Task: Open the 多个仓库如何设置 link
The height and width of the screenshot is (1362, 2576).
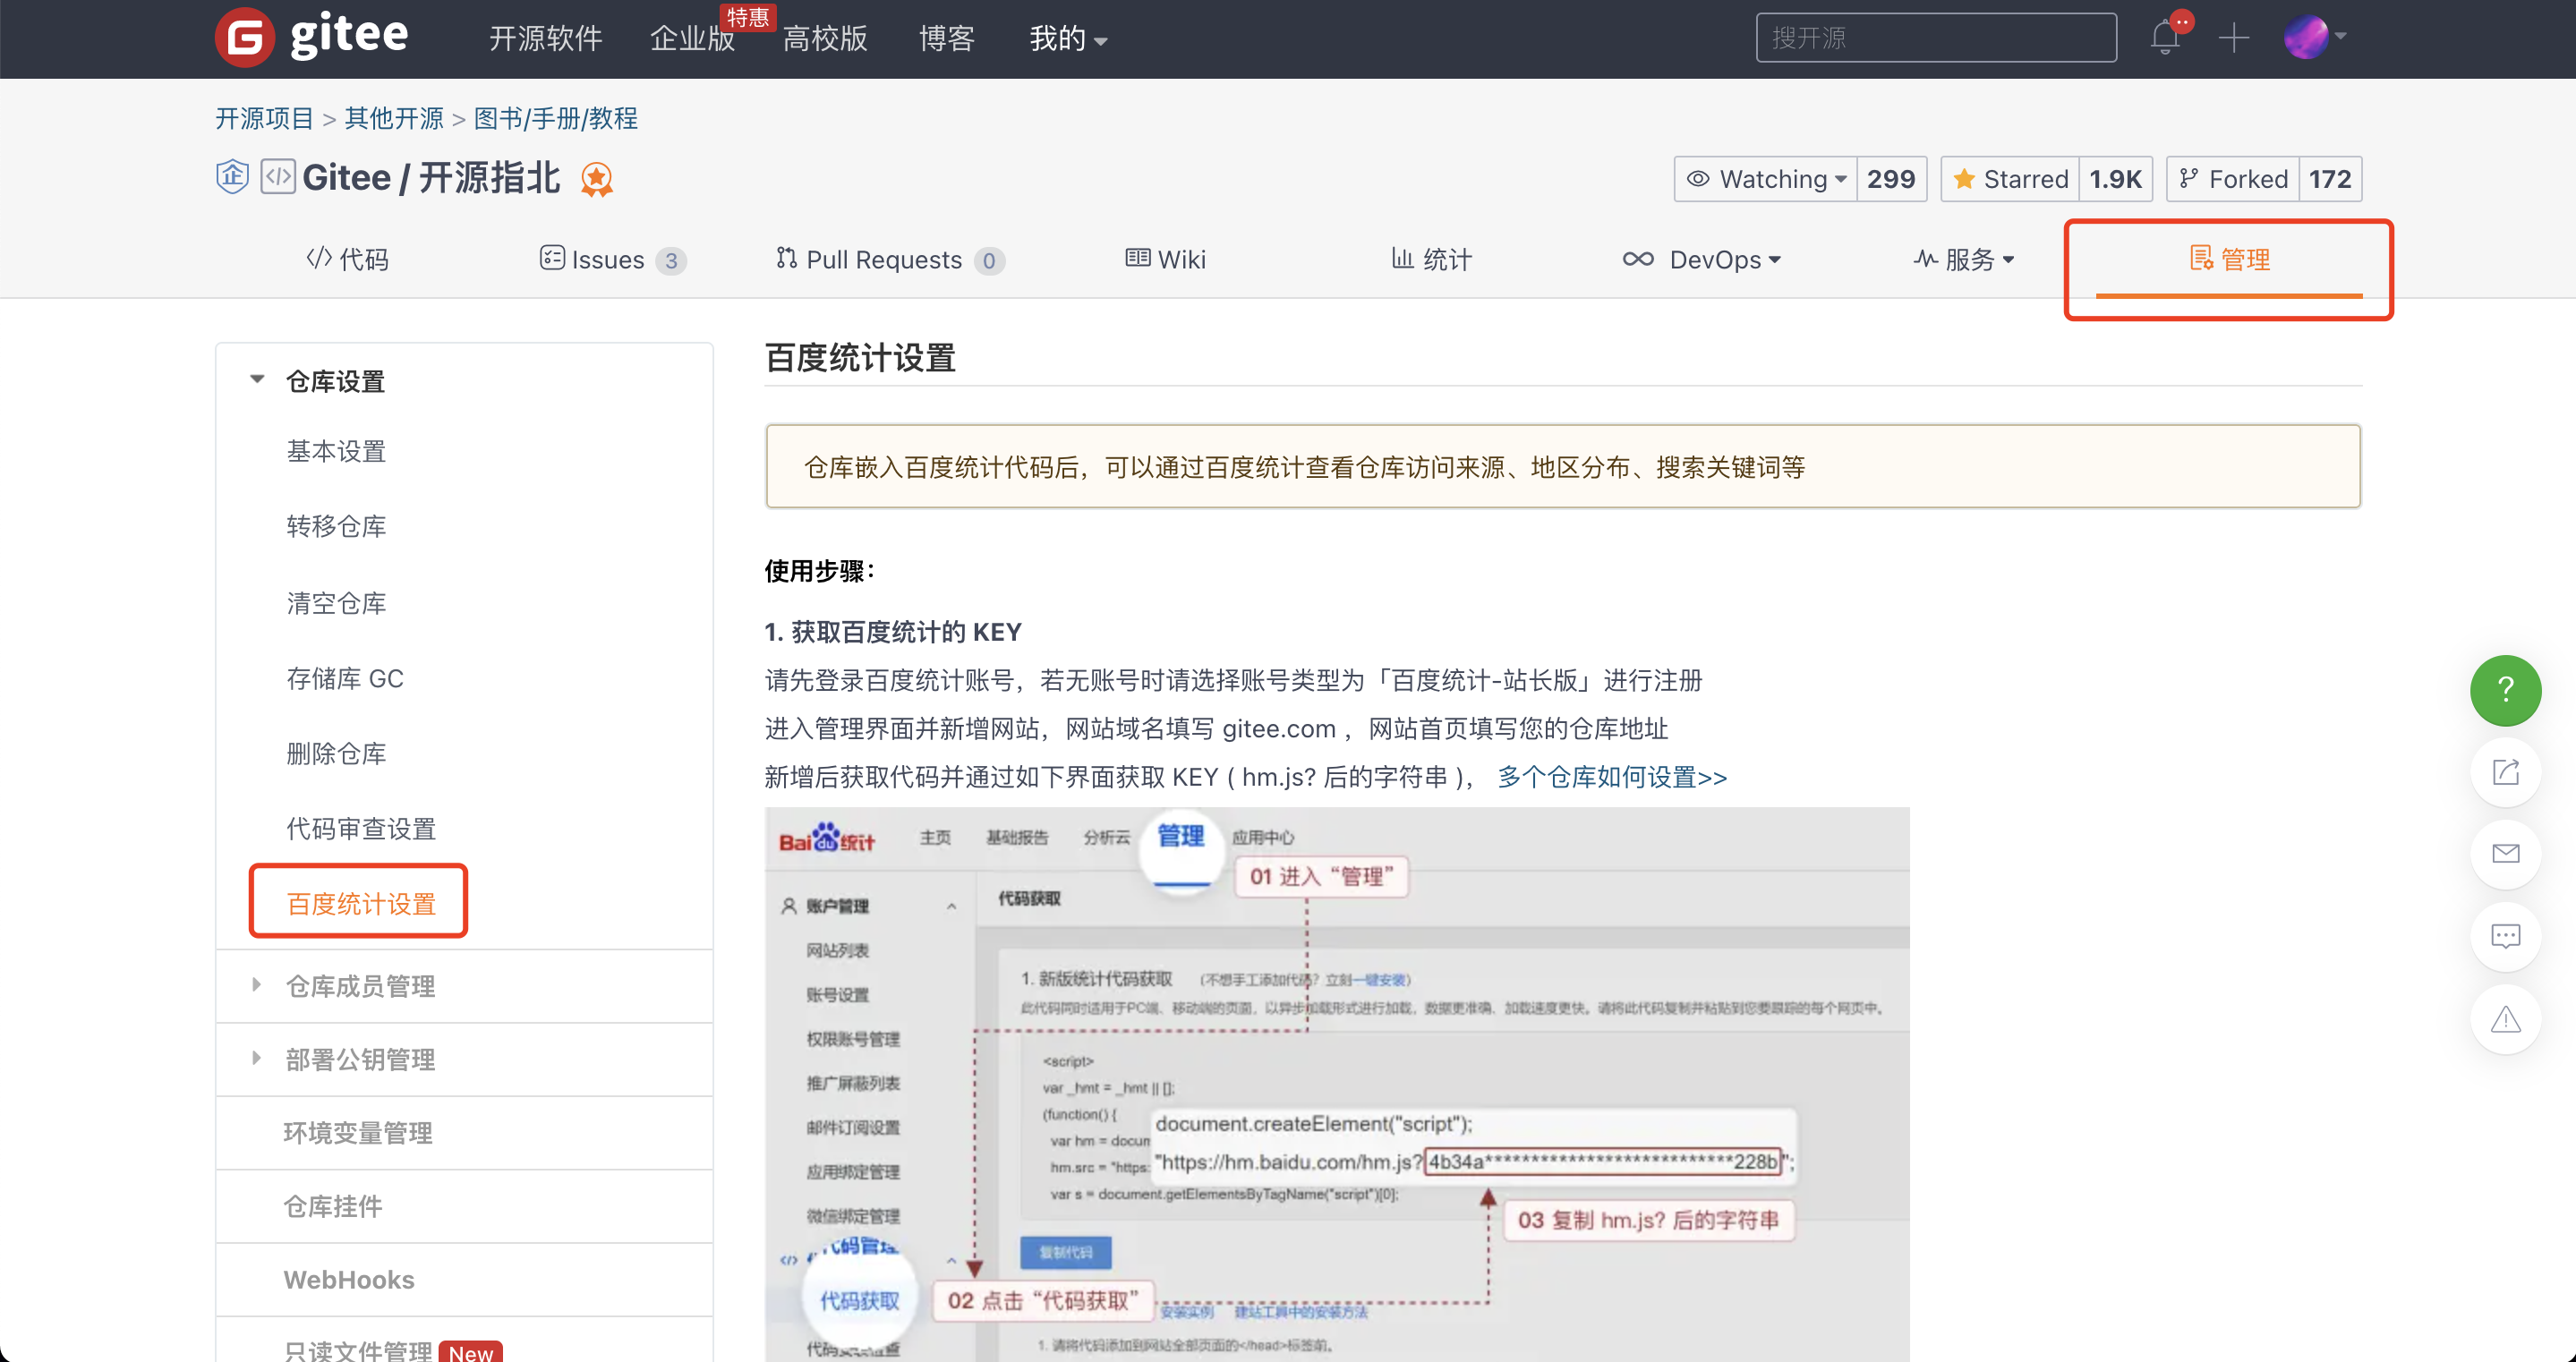Action: coord(1612,777)
